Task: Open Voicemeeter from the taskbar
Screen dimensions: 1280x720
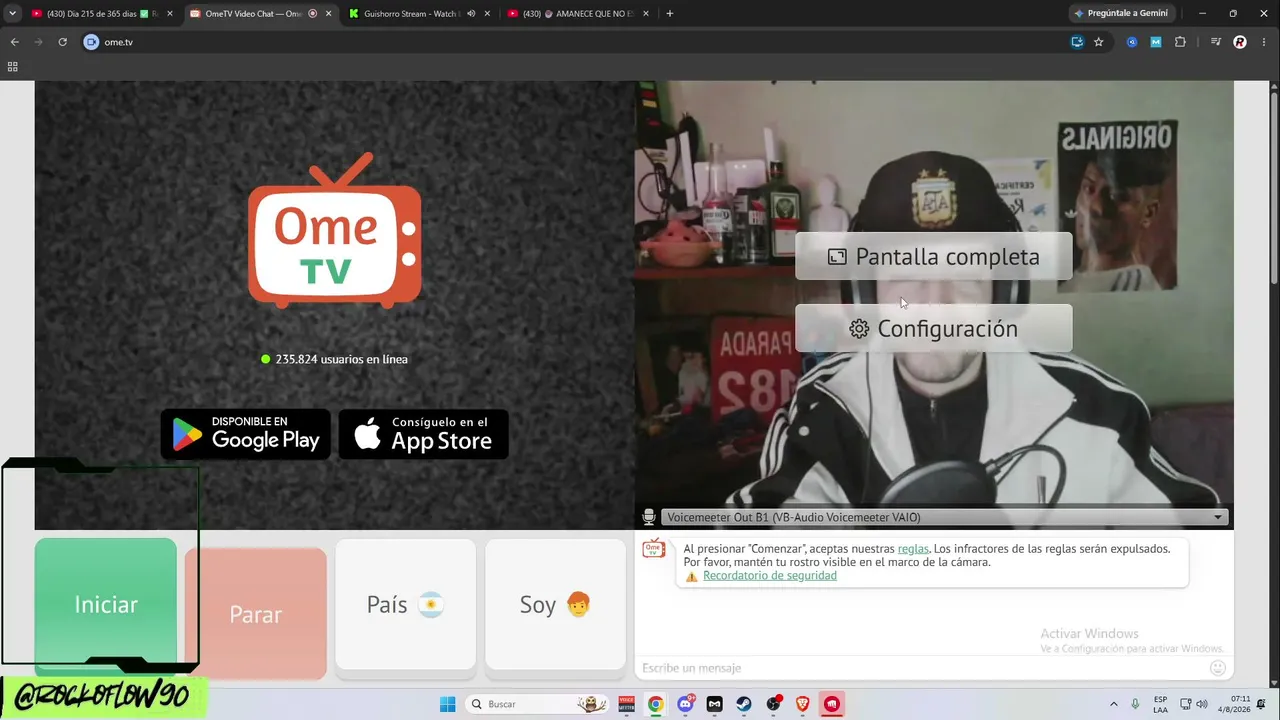Action: pyautogui.click(x=627, y=704)
